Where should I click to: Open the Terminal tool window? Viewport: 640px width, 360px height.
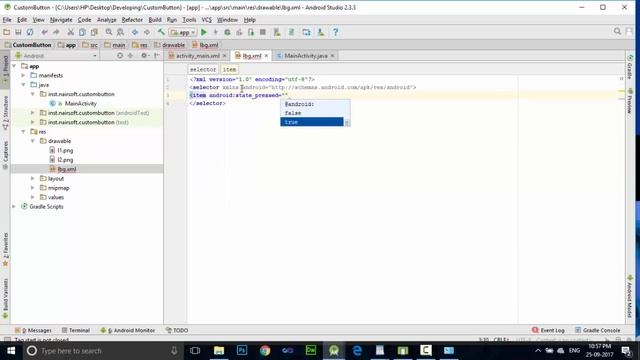click(x=76, y=330)
